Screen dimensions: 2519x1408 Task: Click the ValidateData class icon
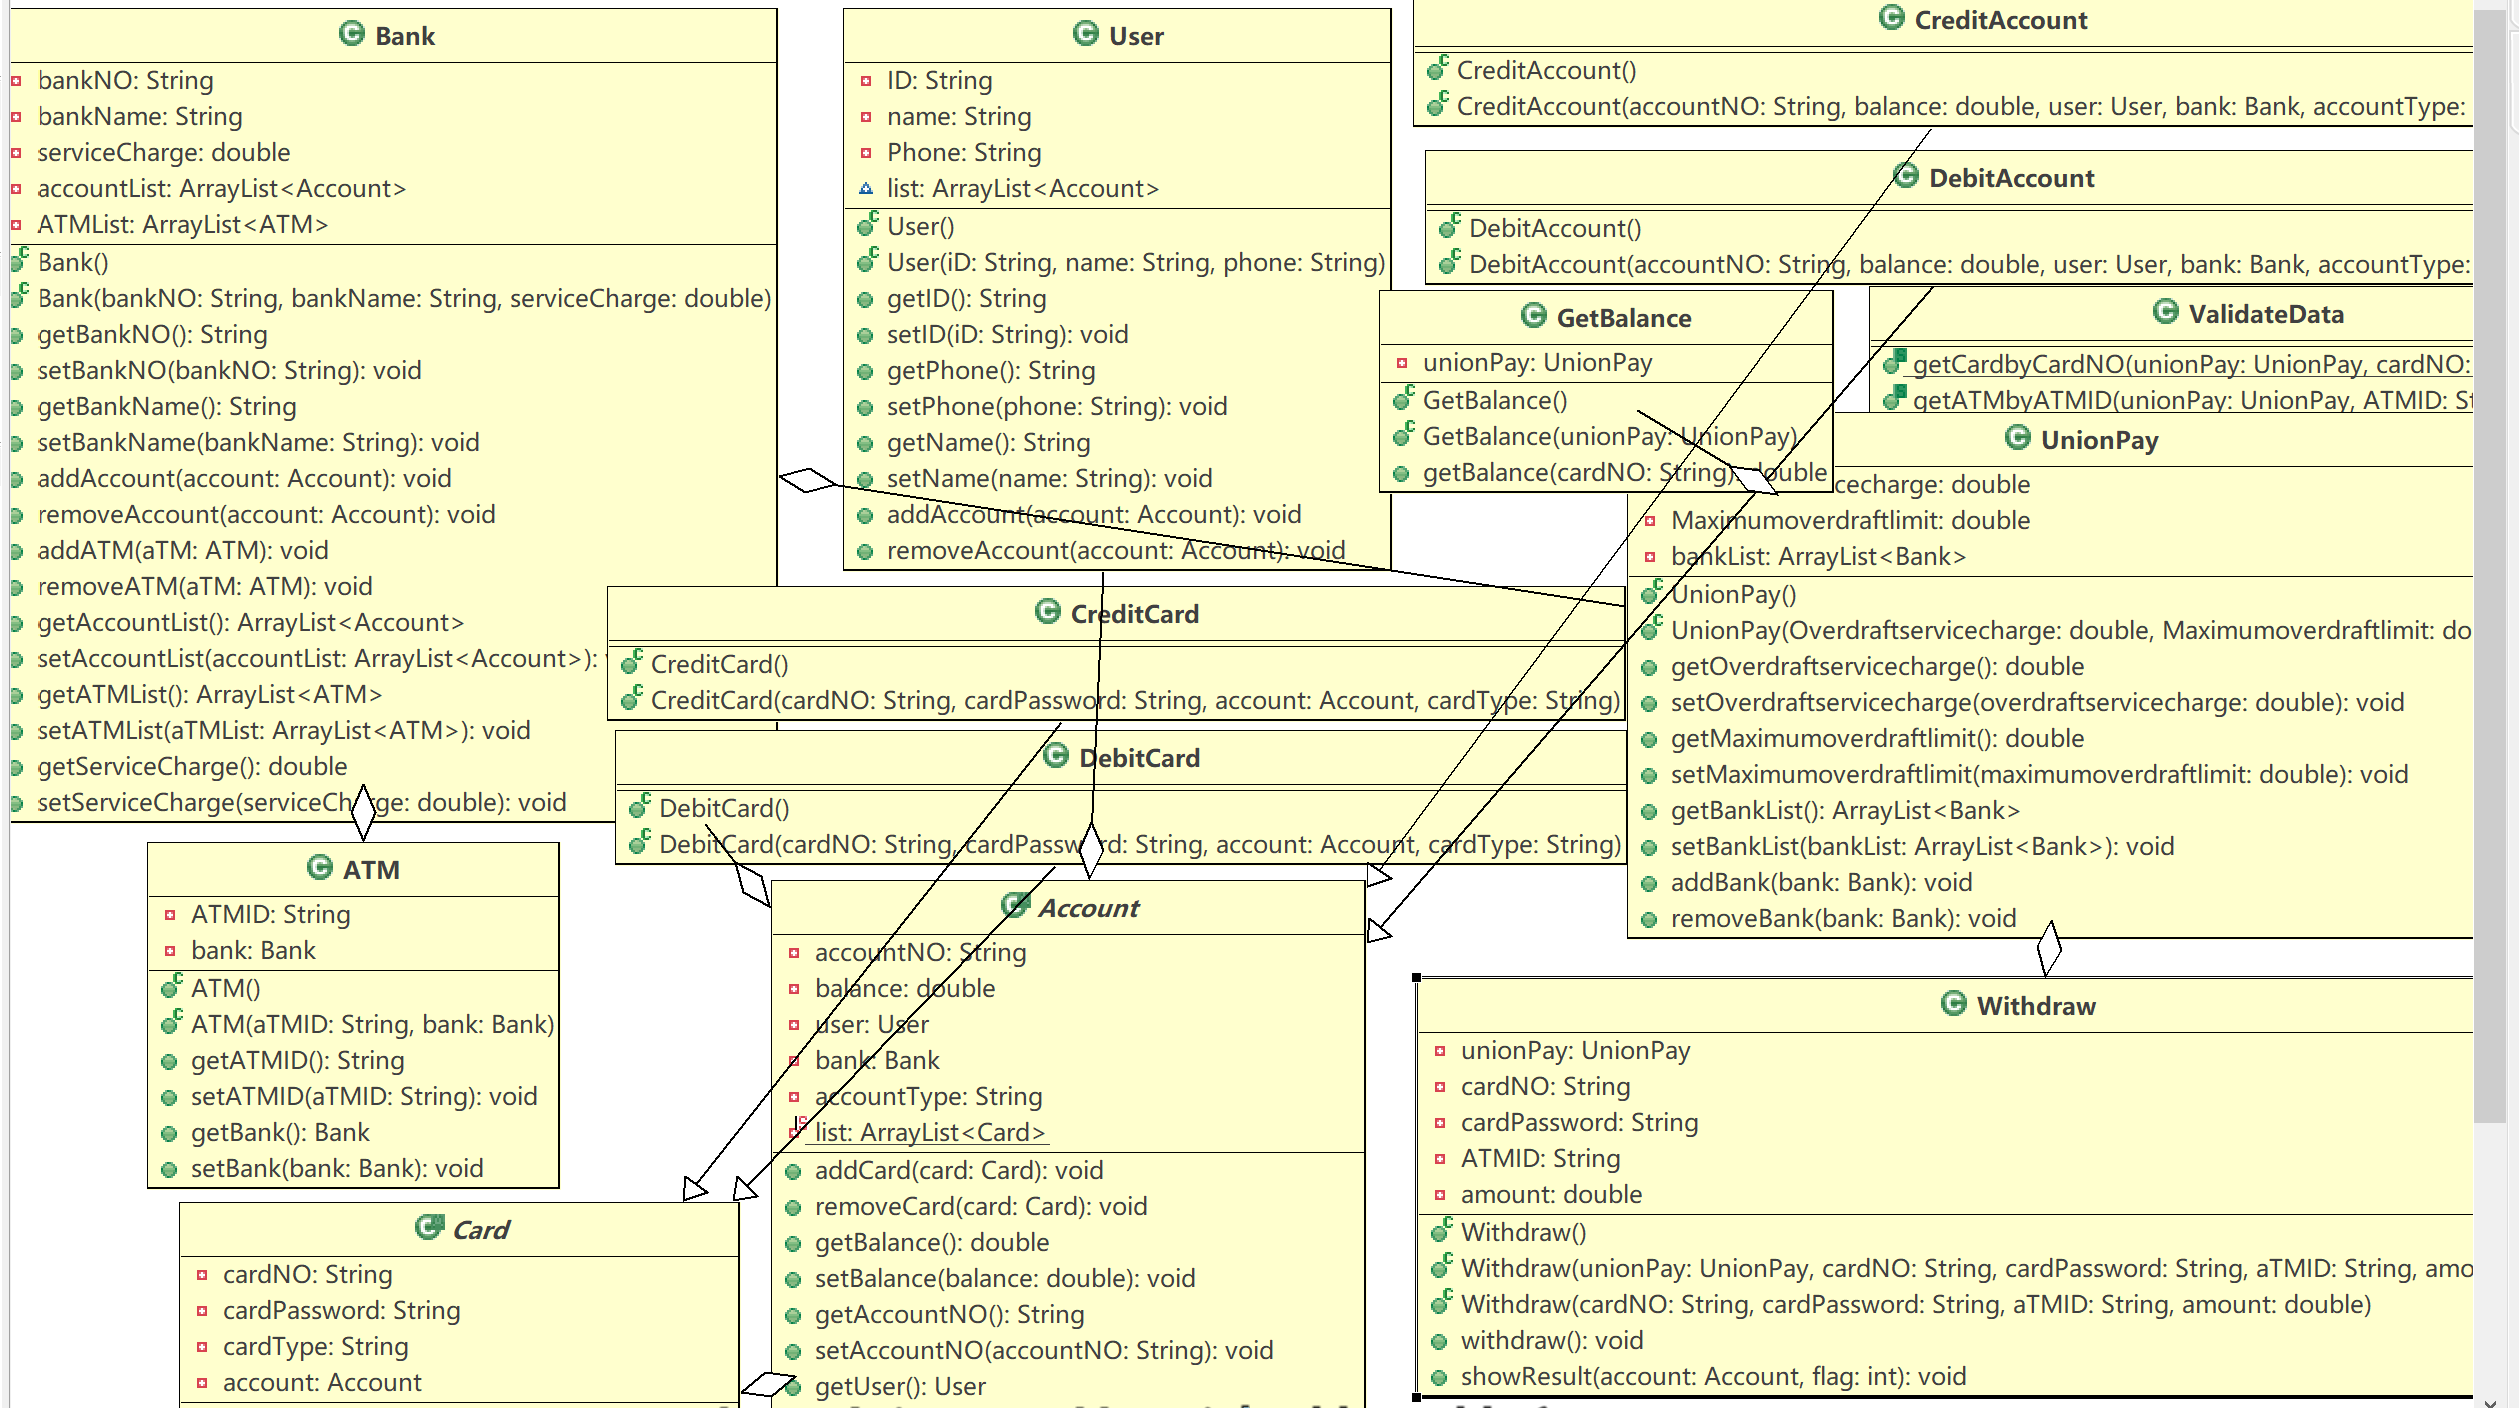click(x=2165, y=312)
